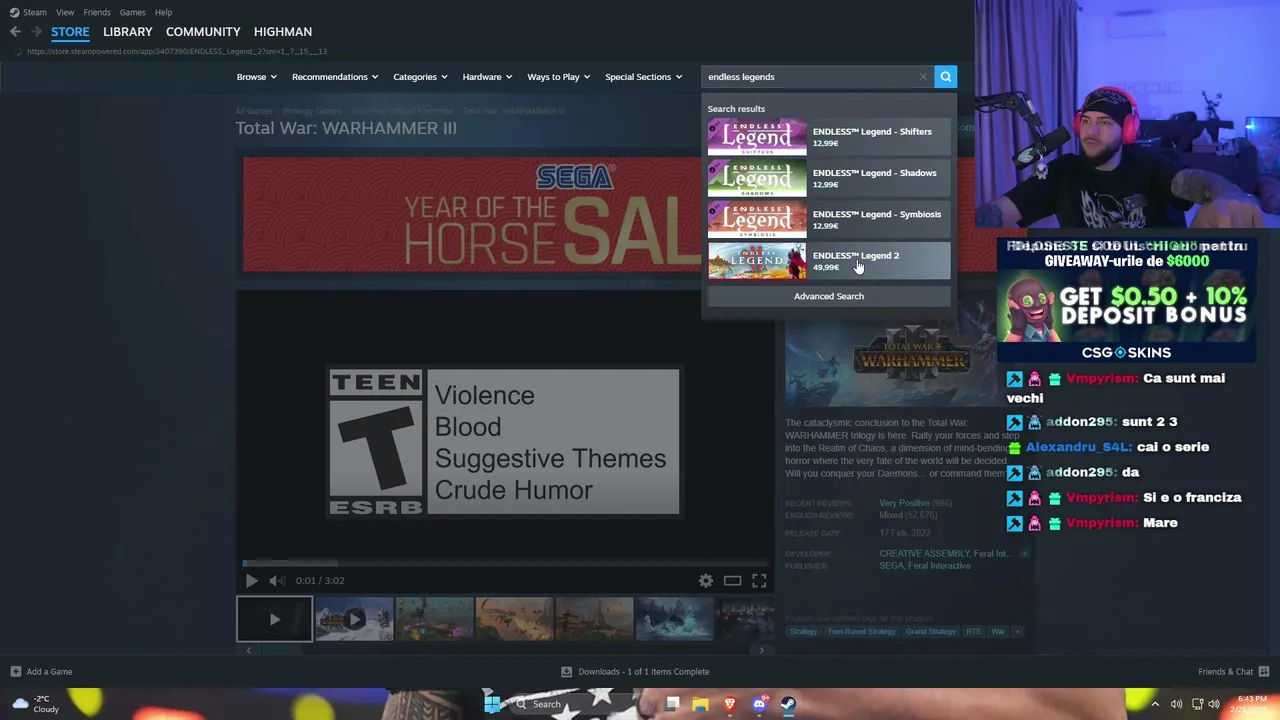The height and width of the screenshot is (720, 1280).
Task: Open the Help menu
Action: click(163, 12)
